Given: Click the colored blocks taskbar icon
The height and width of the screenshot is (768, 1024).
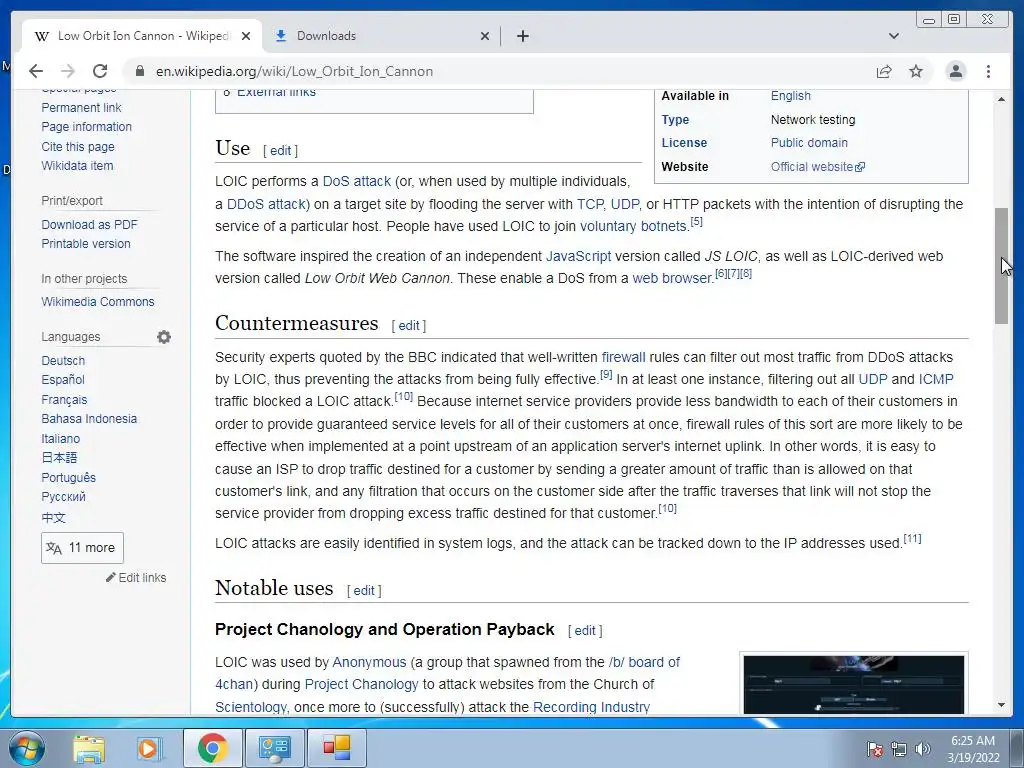Looking at the screenshot, I should pos(336,748).
